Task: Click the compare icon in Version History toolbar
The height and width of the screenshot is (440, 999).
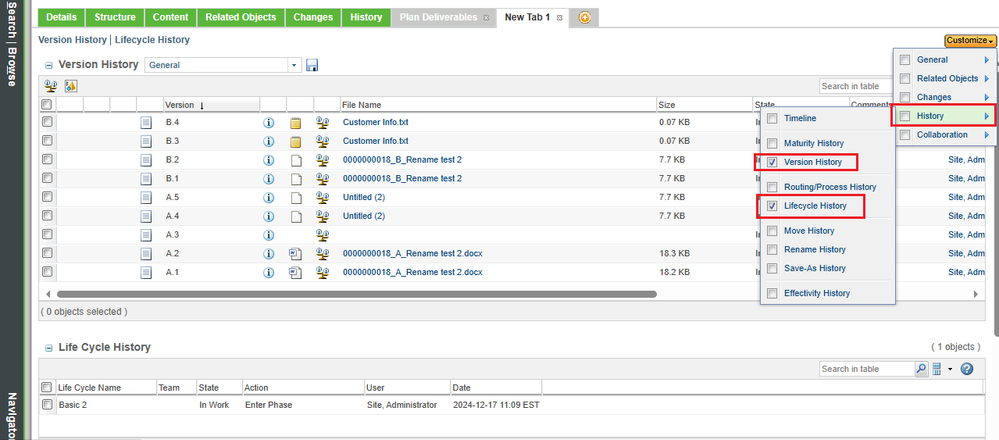Action: coord(50,86)
